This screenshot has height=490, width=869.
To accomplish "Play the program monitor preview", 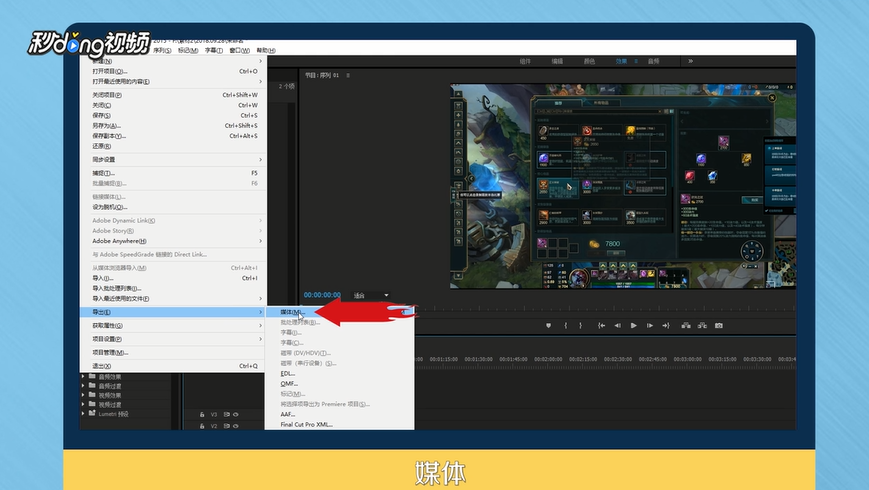I will [633, 325].
